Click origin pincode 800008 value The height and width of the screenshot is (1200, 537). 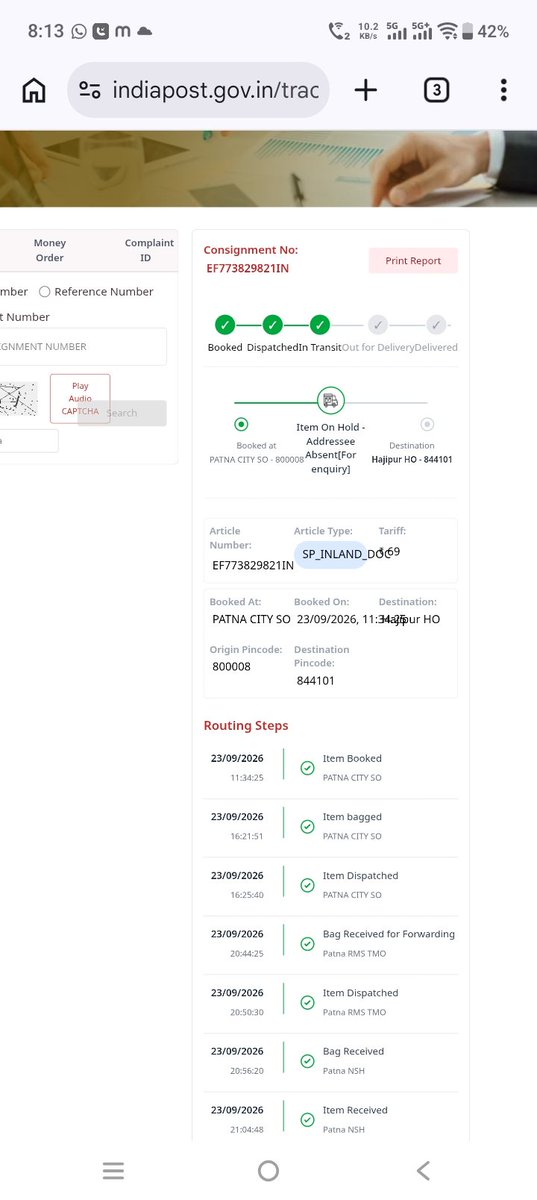coord(232,666)
